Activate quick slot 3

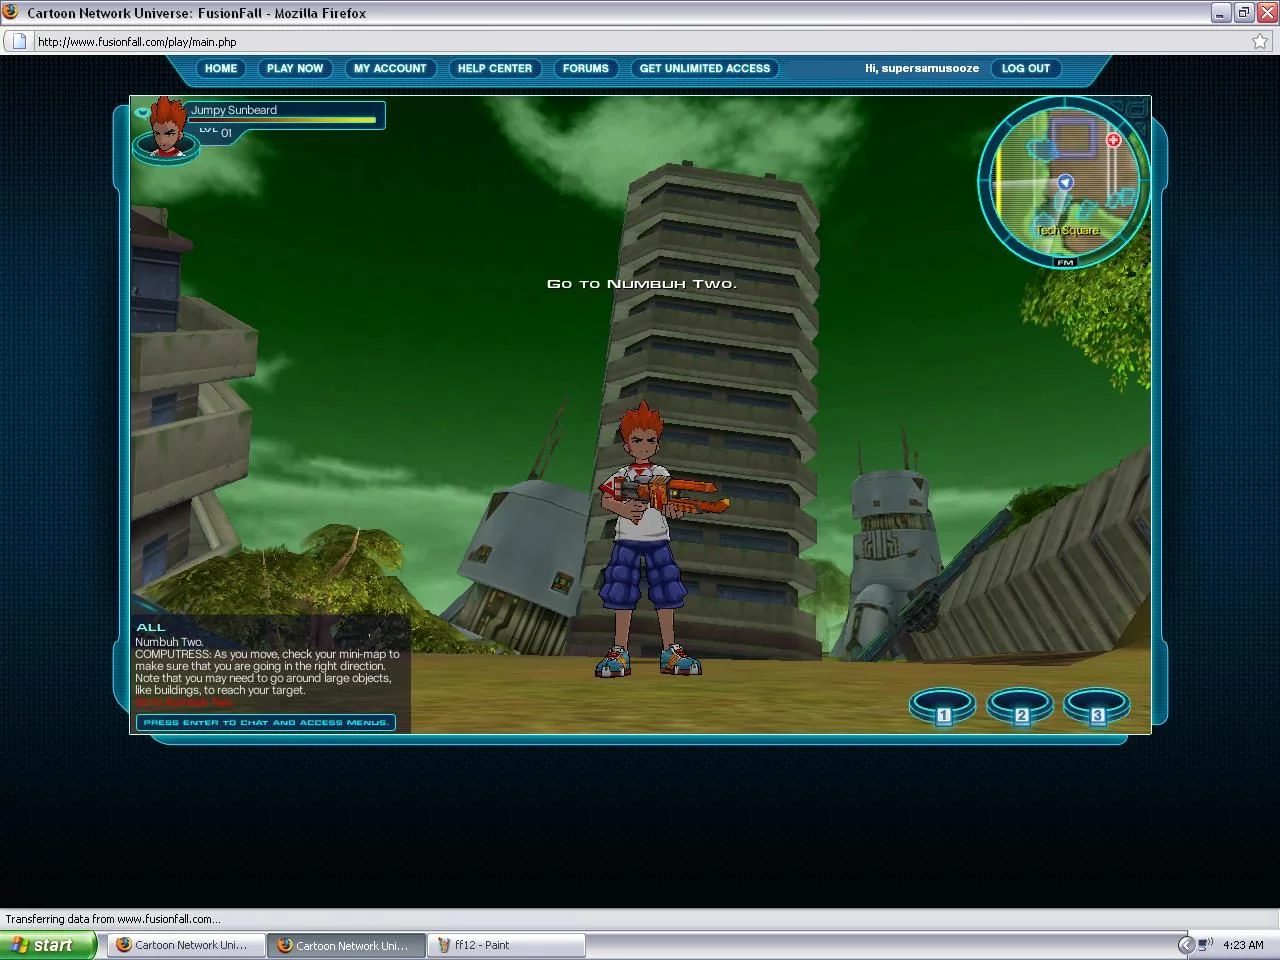point(1097,706)
